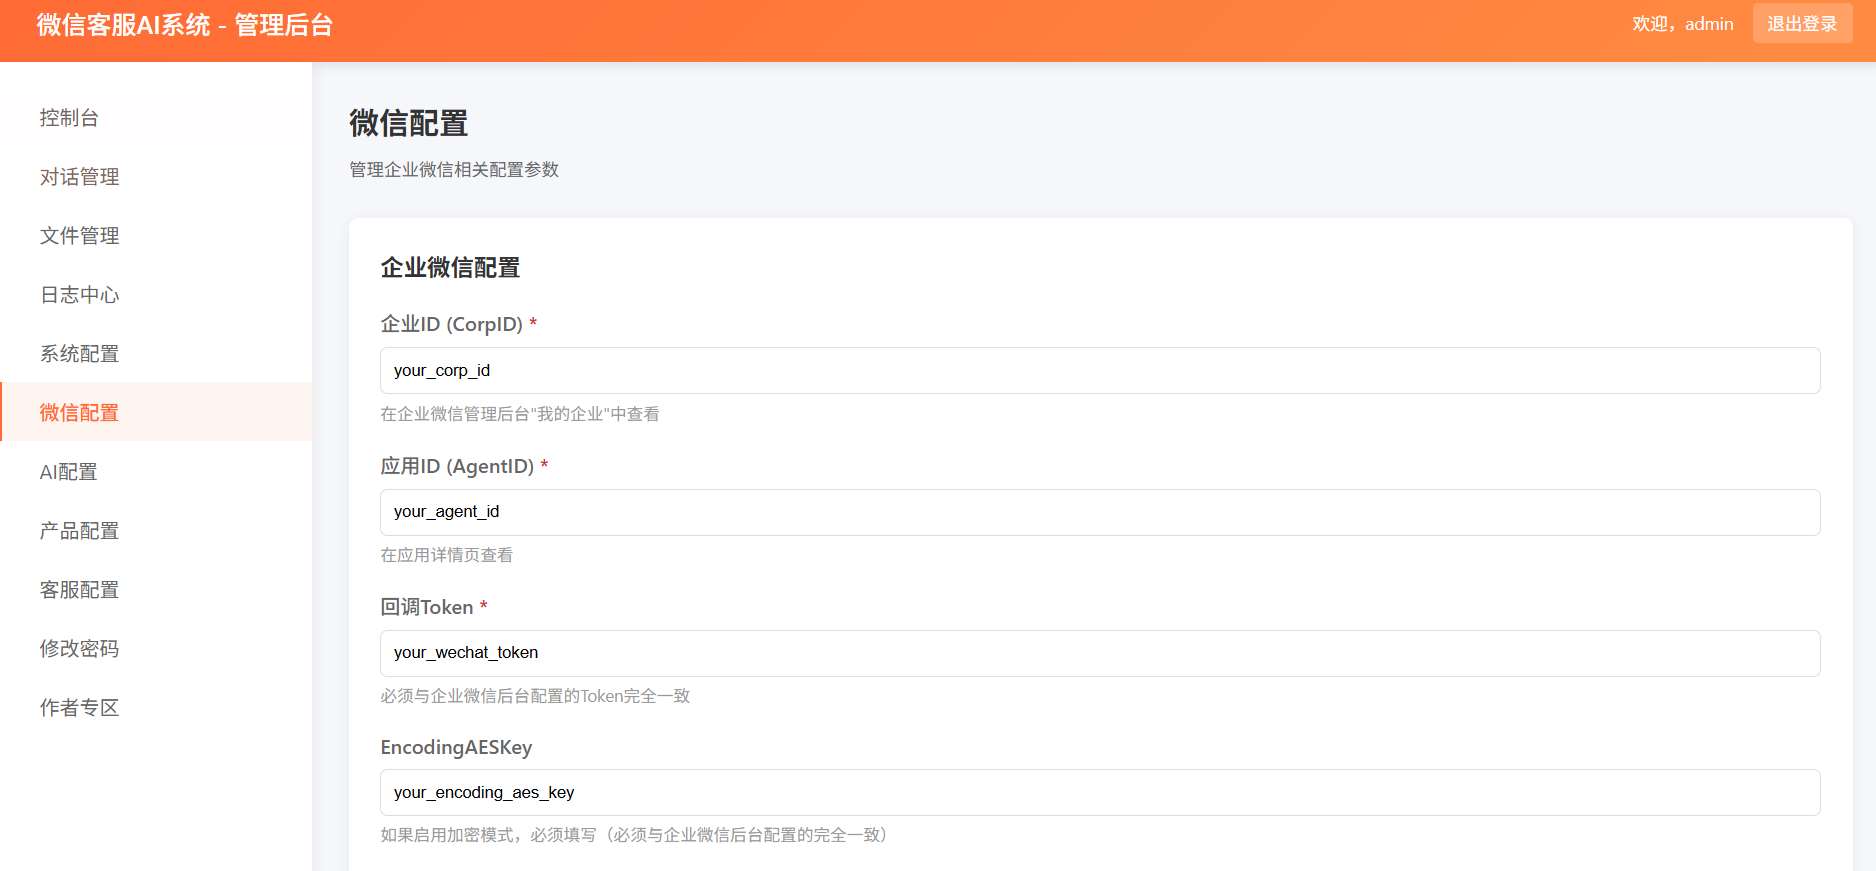The height and width of the screenshot is (871, 1876).
Task: Open the AI配置 settings page
Action: click(68, 472)
